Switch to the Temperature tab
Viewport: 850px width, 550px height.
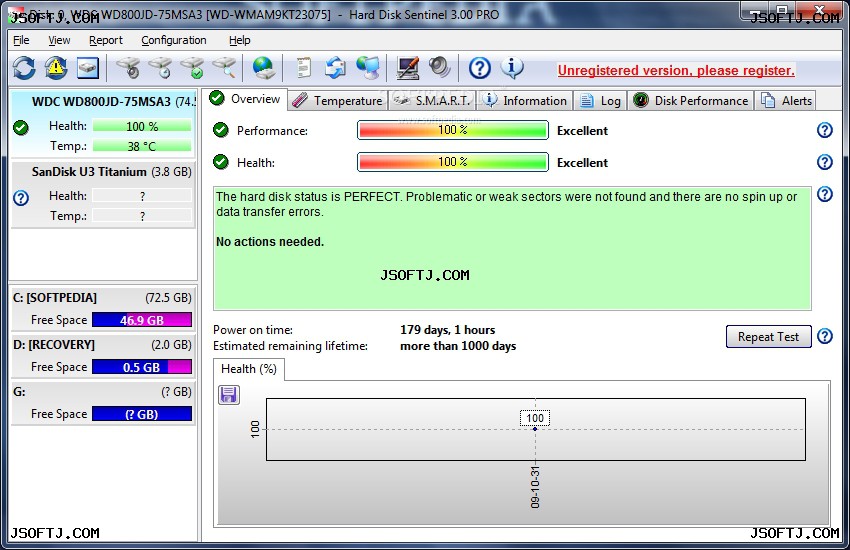coord(338,101)
